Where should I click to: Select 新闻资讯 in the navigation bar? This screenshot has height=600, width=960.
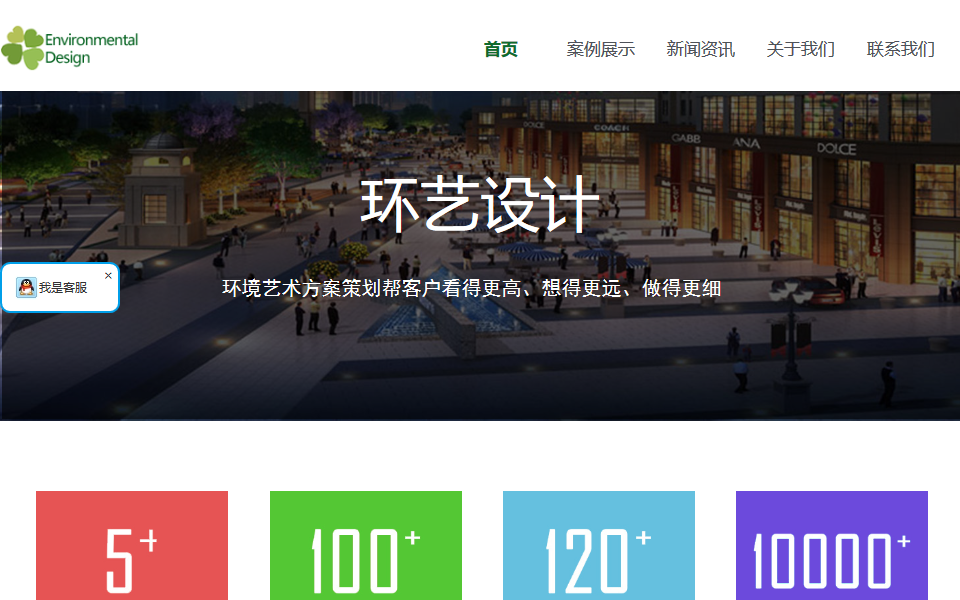point(700,49)
